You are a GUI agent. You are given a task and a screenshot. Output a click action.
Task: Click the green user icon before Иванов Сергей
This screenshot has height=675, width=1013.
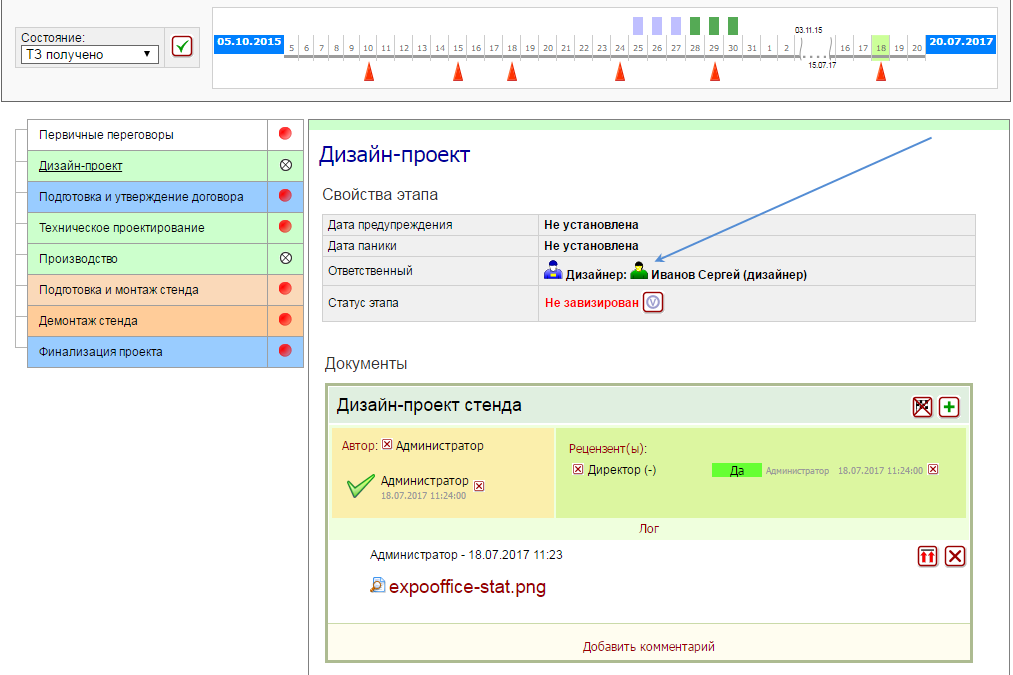[639, 272]
